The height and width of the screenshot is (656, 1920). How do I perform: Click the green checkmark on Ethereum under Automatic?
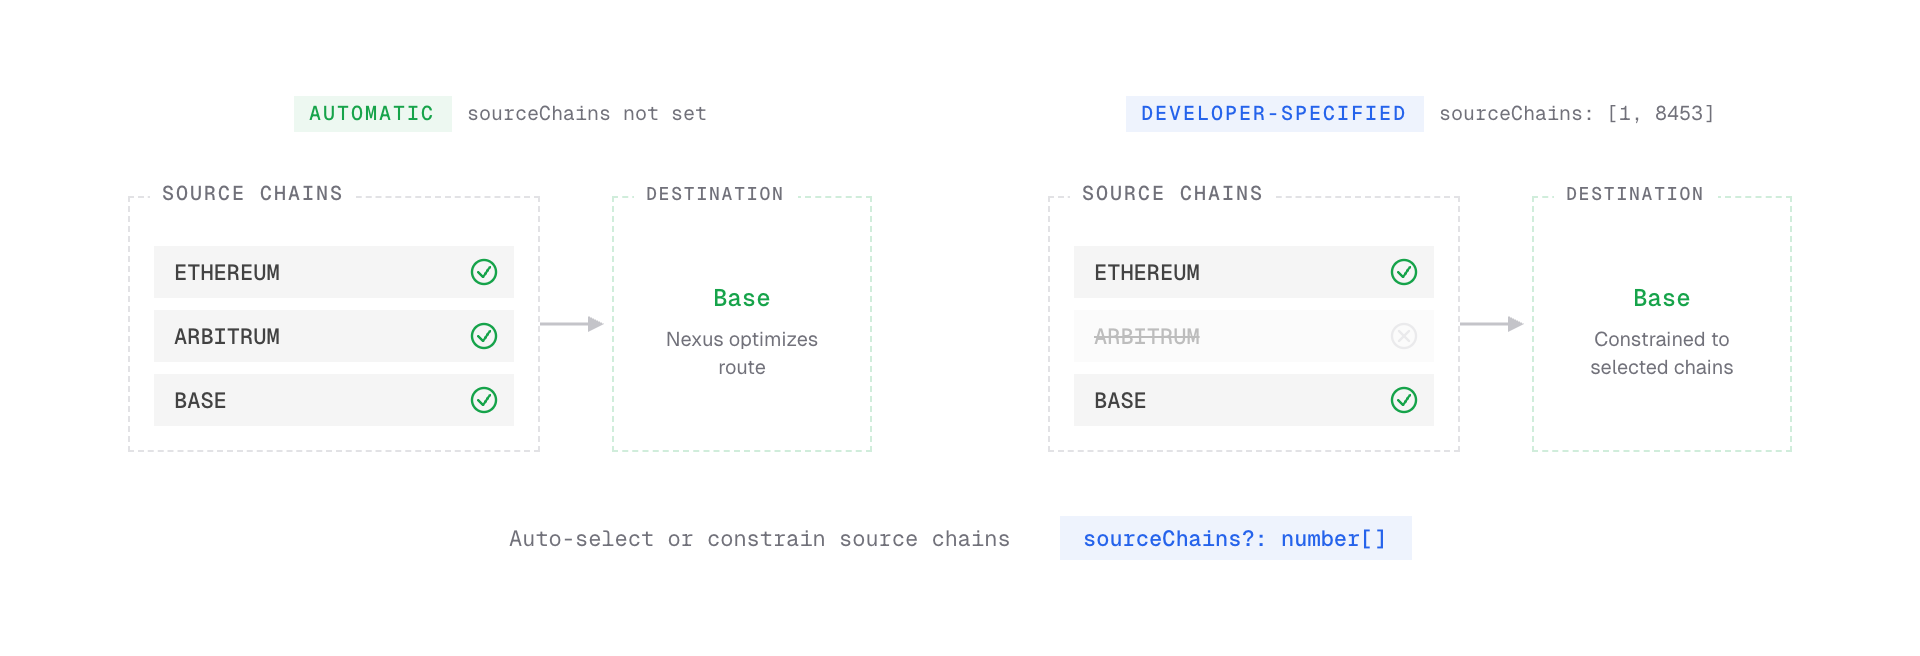click(x=484, y=272)
